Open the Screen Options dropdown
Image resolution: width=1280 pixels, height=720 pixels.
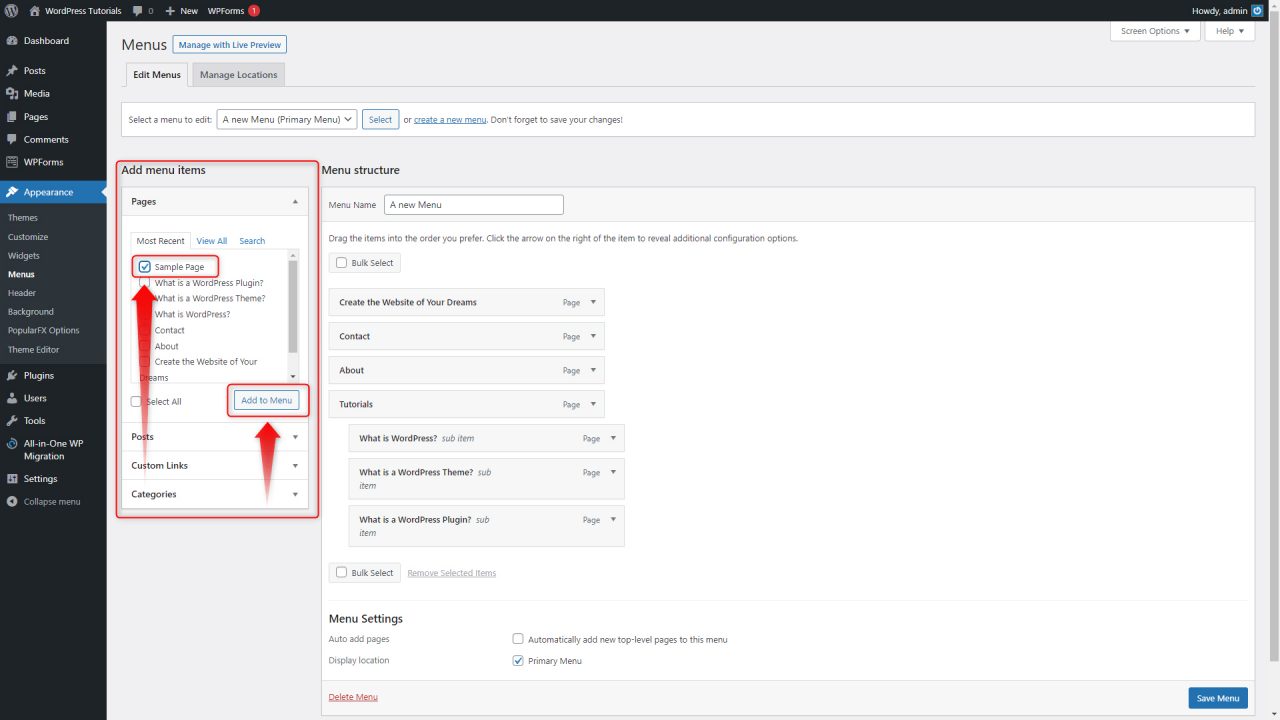1155,31
